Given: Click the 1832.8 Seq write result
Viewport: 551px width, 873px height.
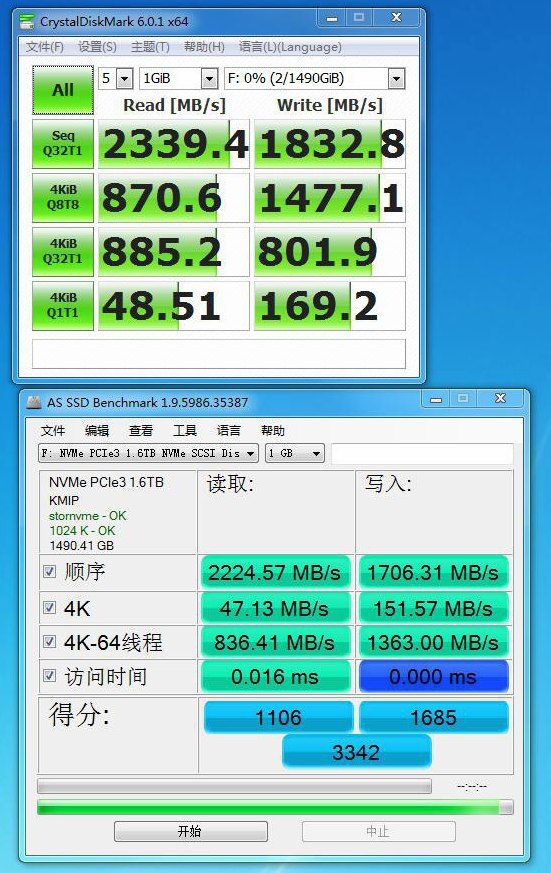Looking at the screenshot, I should click(x=330, y=144).
